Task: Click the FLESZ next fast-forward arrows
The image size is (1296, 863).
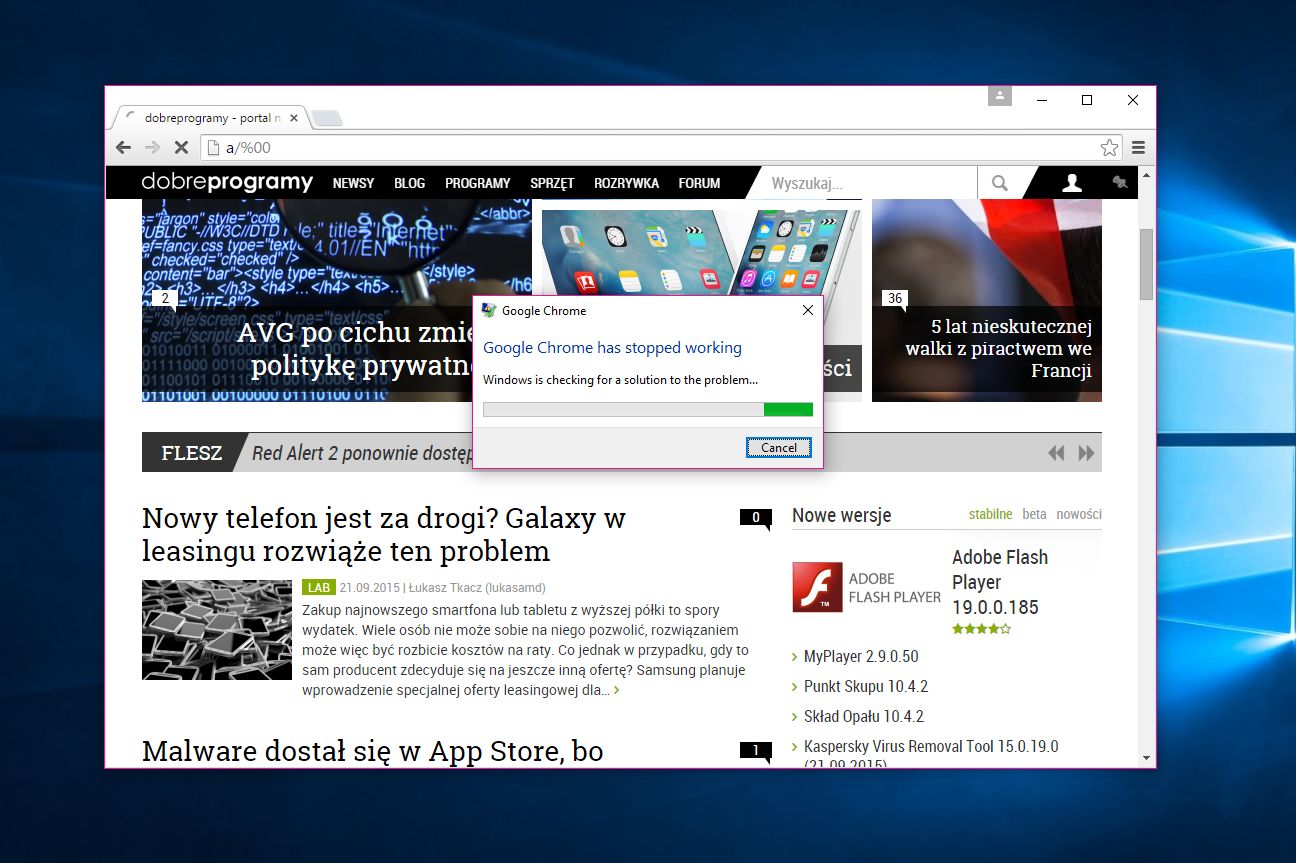Action: (1086, 453)
